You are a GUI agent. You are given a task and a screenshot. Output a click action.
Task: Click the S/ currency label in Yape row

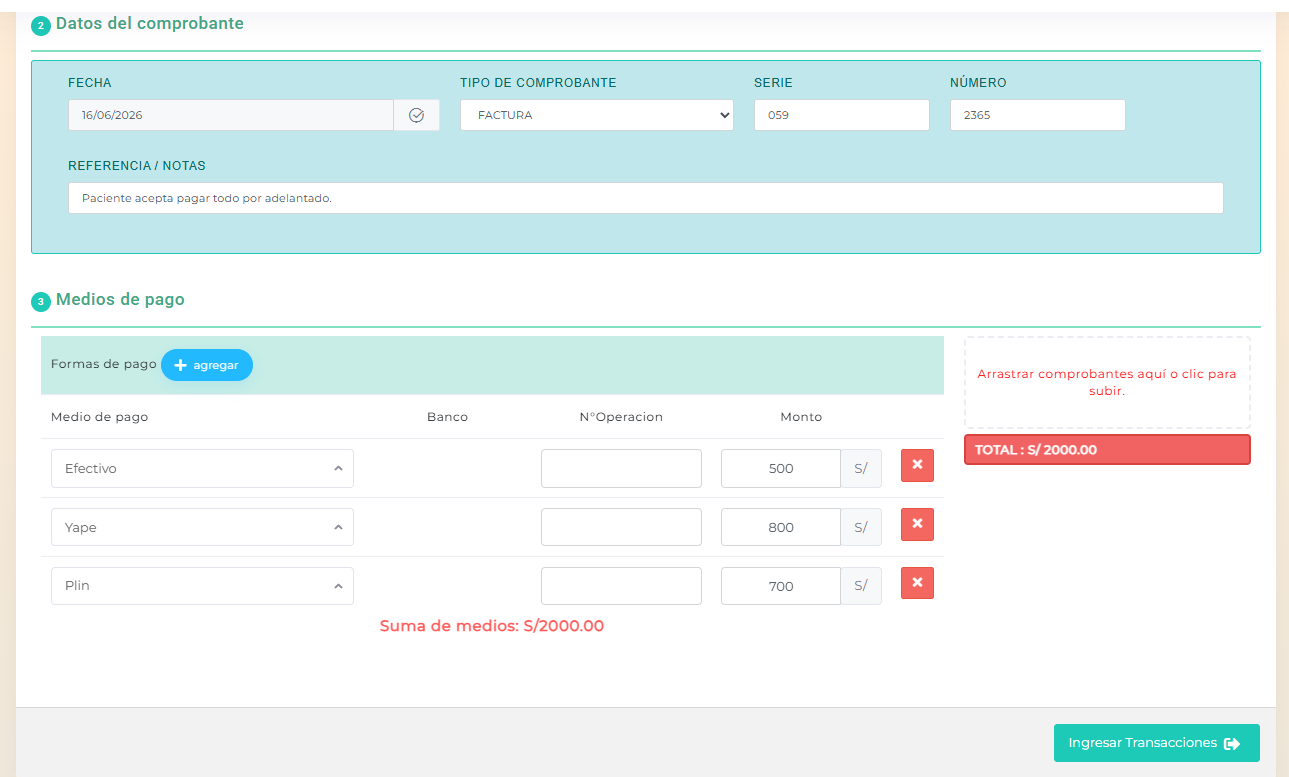[x=861, y=527]
